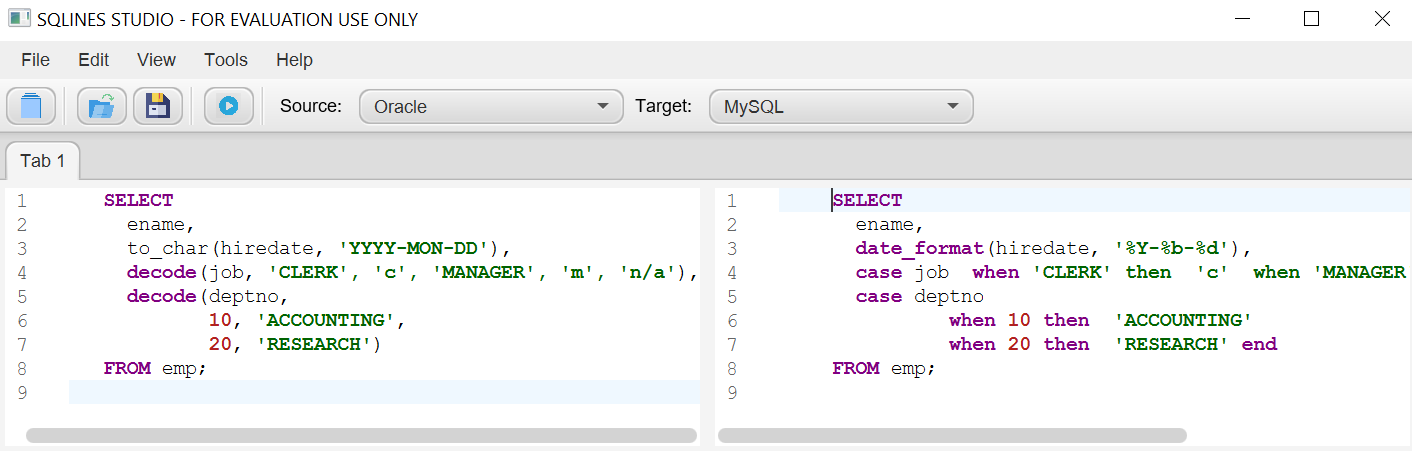Click '%Y-%b-%d' string in target pane
The width and height of the screenshot is (1412, 451).
pos(1178,248)
